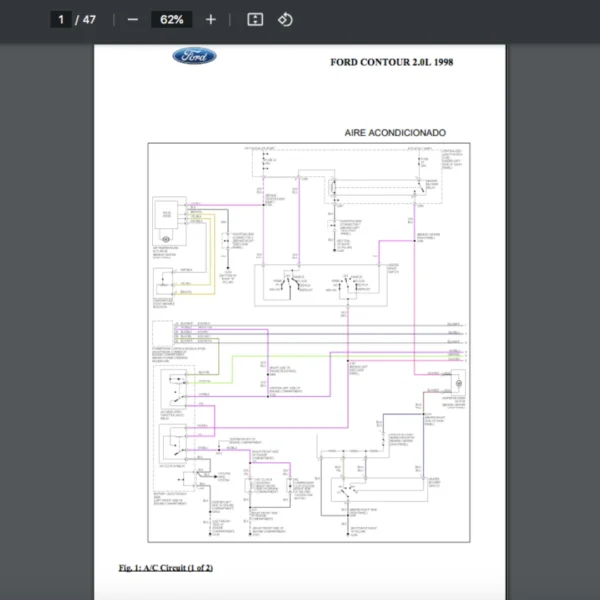The image size is (600, 600).
Task: Select the page number field showing 1
Action: [x=62, y=19]
